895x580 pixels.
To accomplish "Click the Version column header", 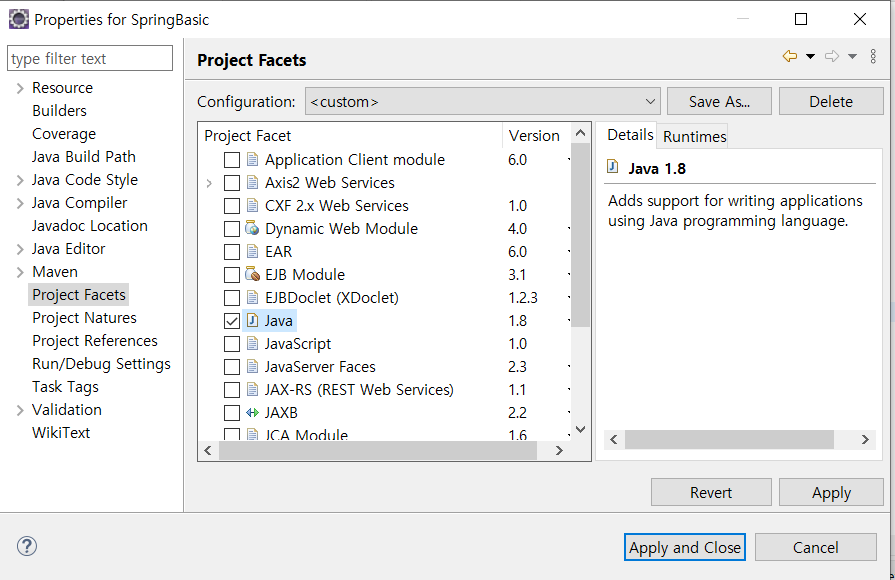I will coord(534,135).
